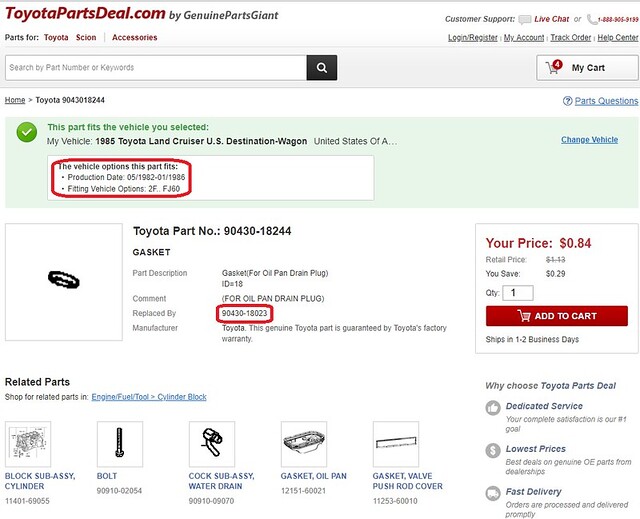The height and width of the screenshot is (519, 640).
Task: Click the bolt part thumbnail
Action: click(x=120, y=444)
